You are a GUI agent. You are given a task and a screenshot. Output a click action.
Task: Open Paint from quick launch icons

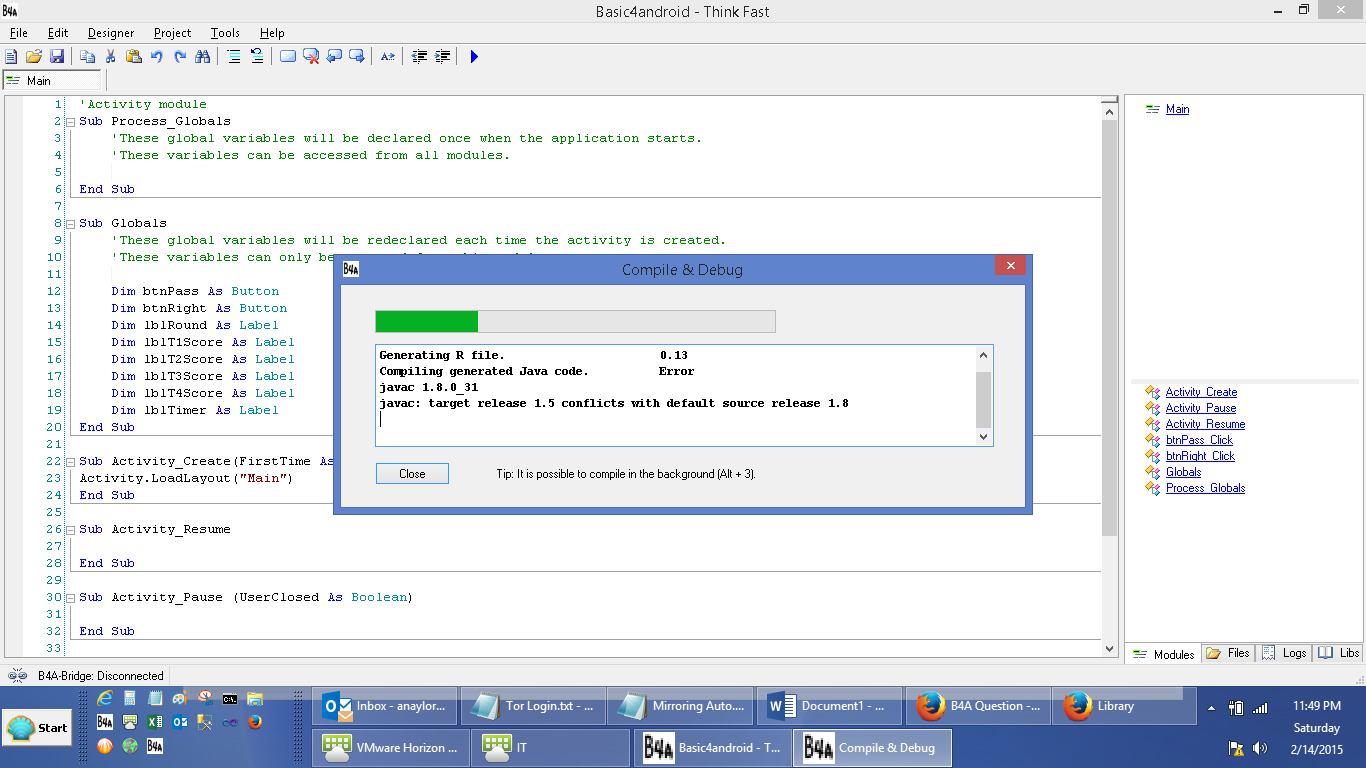180,698
